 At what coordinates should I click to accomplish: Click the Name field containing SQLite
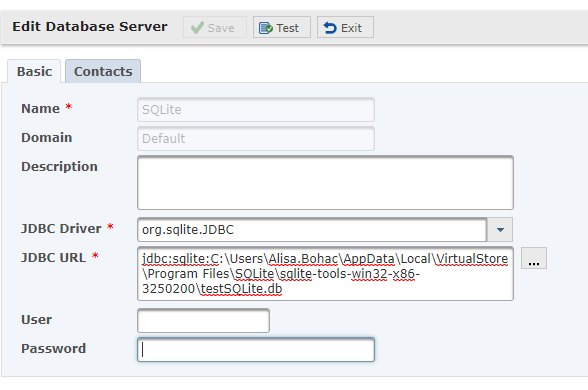(x=256, y=110)
